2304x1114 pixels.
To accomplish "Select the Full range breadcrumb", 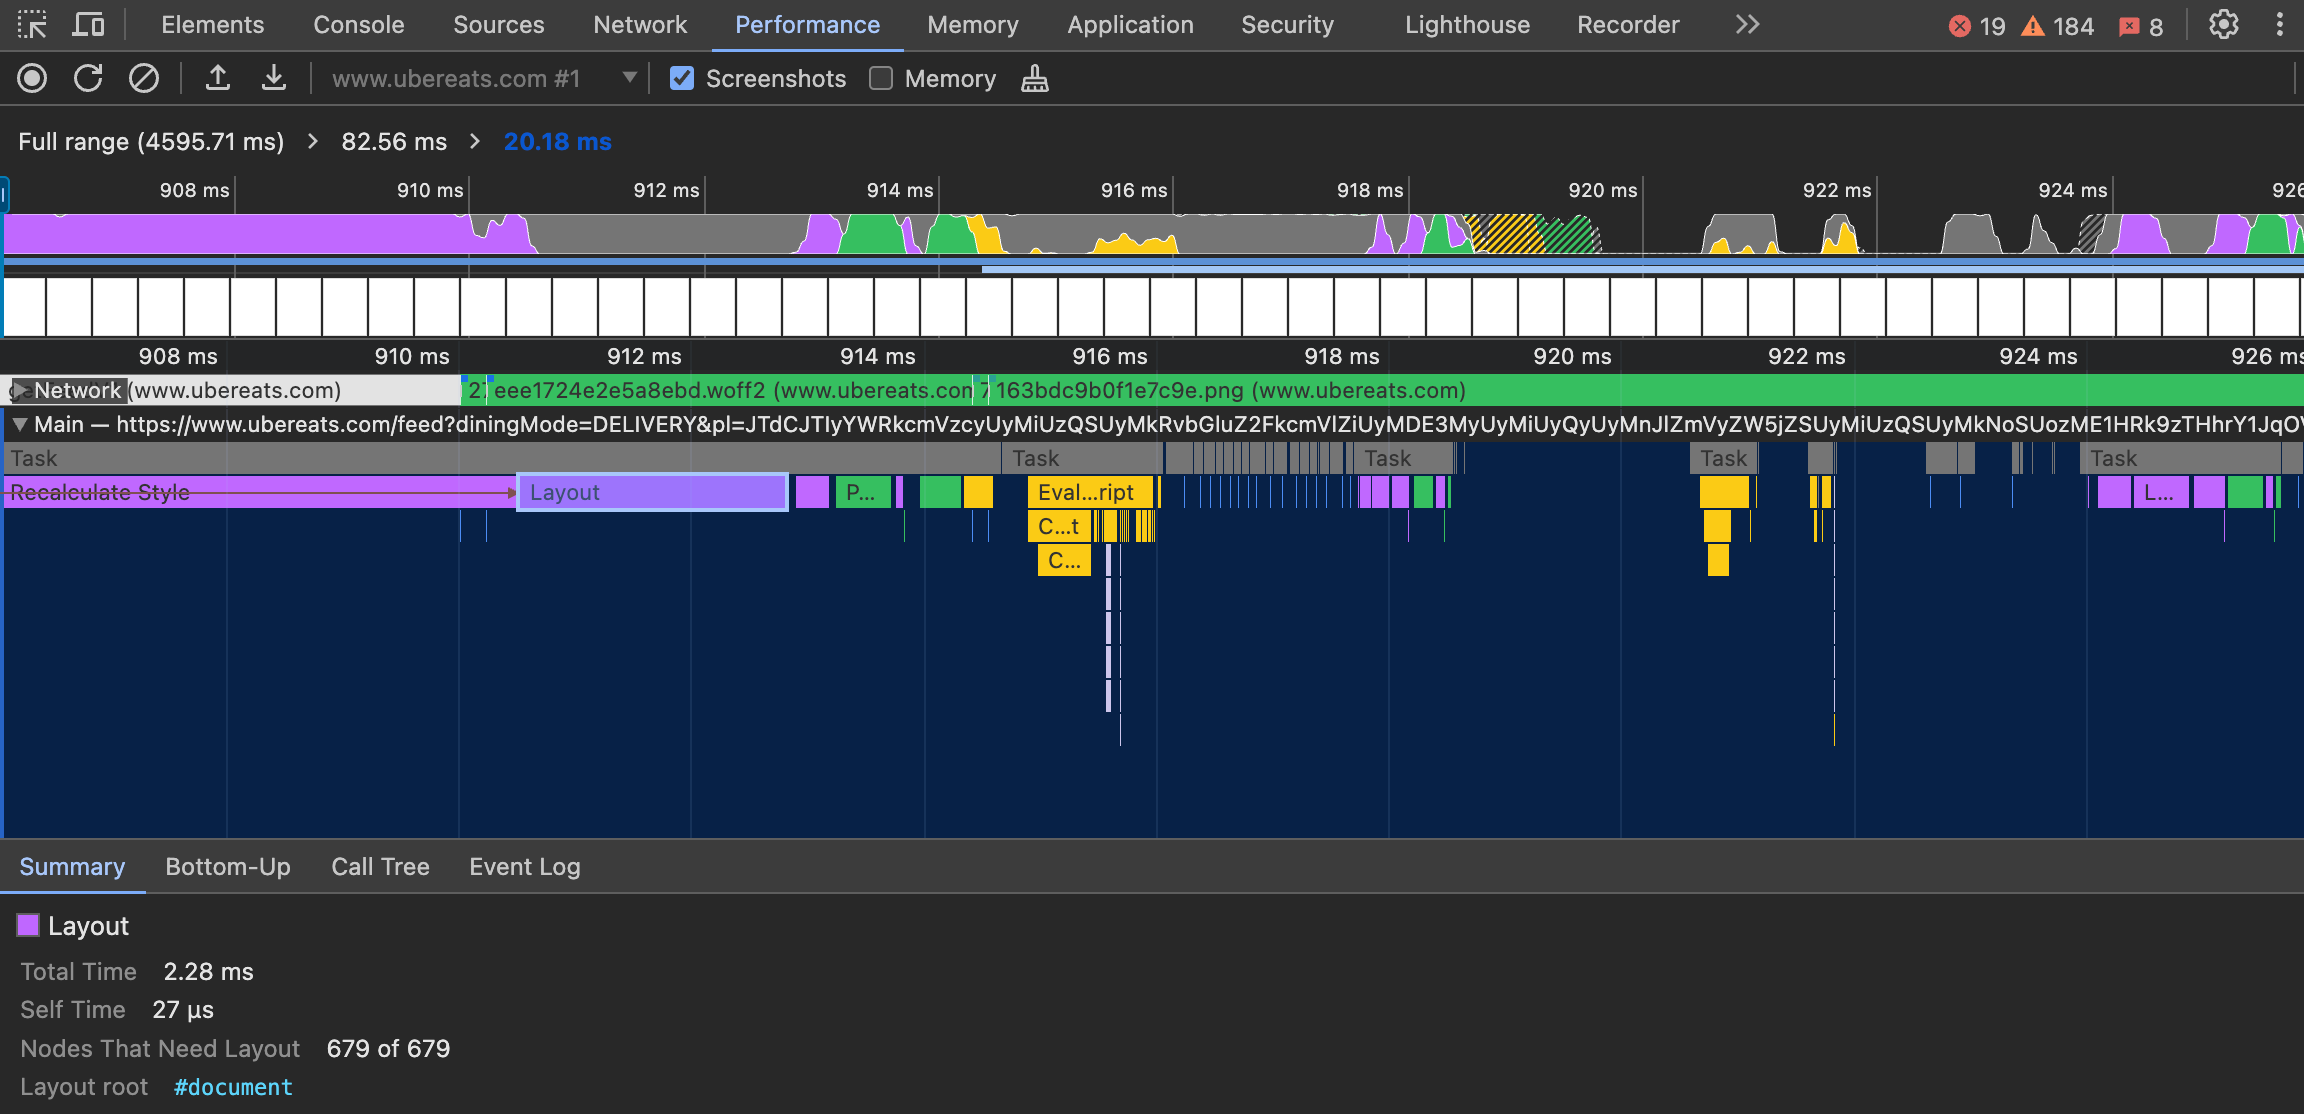I will (x=150, y=141).
